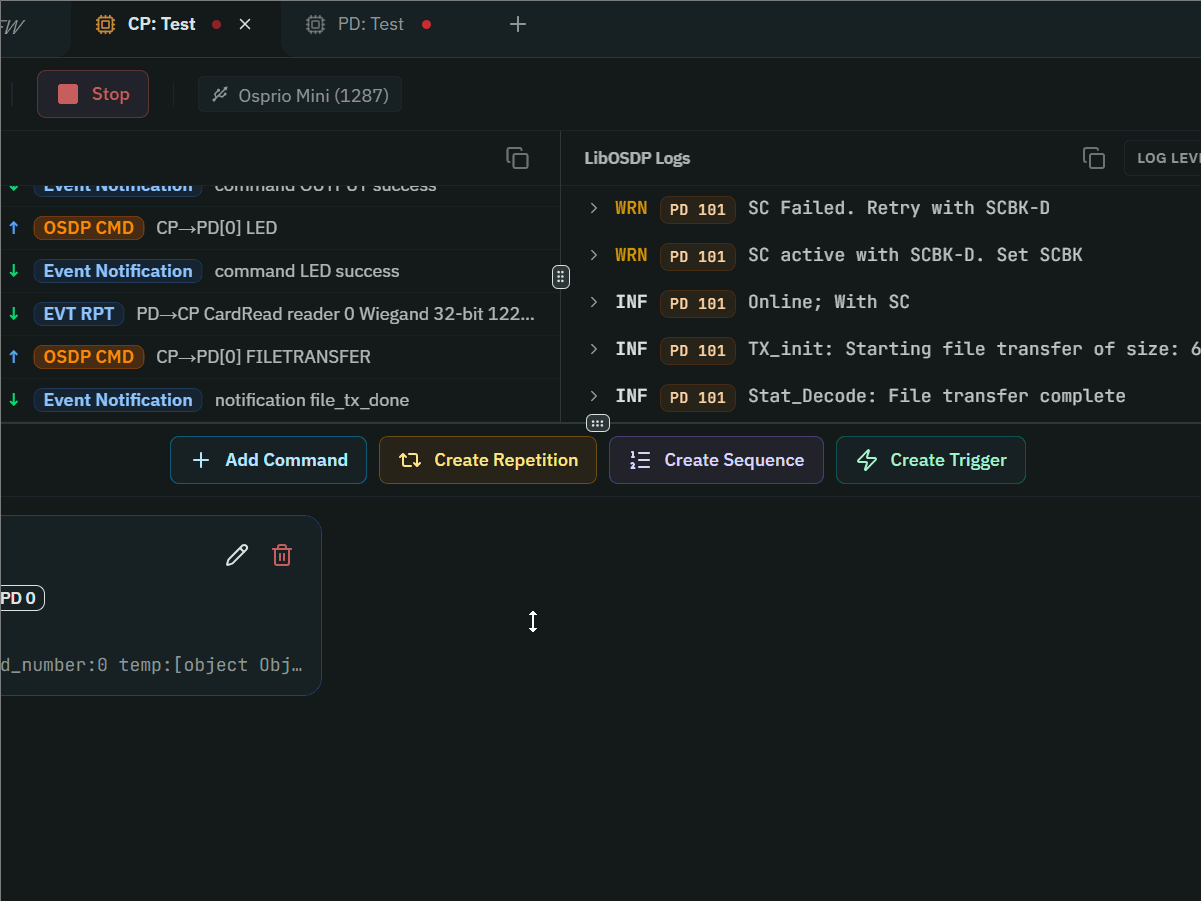Click Create Sequence button

(x=716, y=460)
